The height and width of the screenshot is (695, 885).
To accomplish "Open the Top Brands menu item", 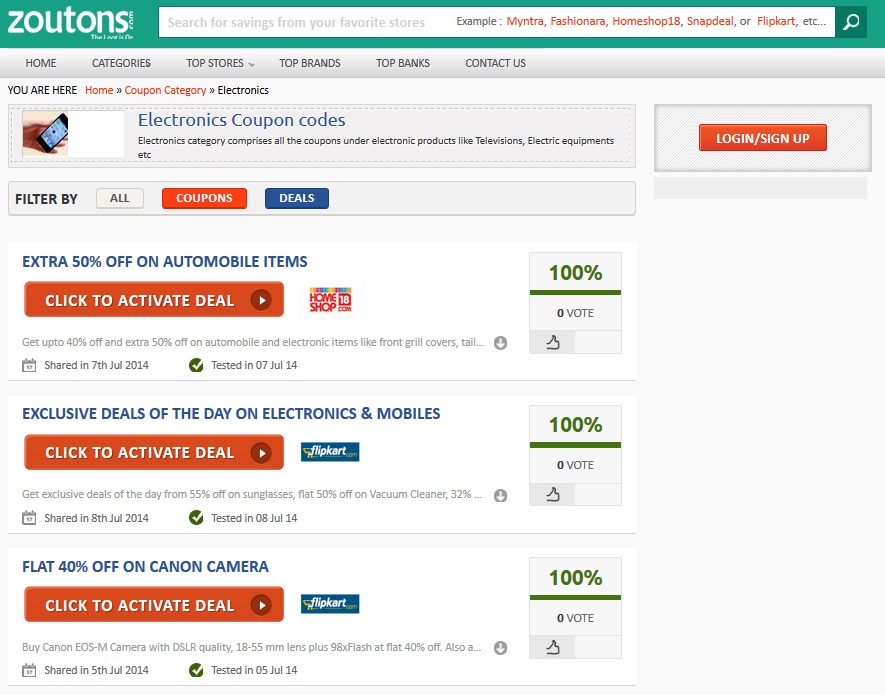I will coord(310,63).
